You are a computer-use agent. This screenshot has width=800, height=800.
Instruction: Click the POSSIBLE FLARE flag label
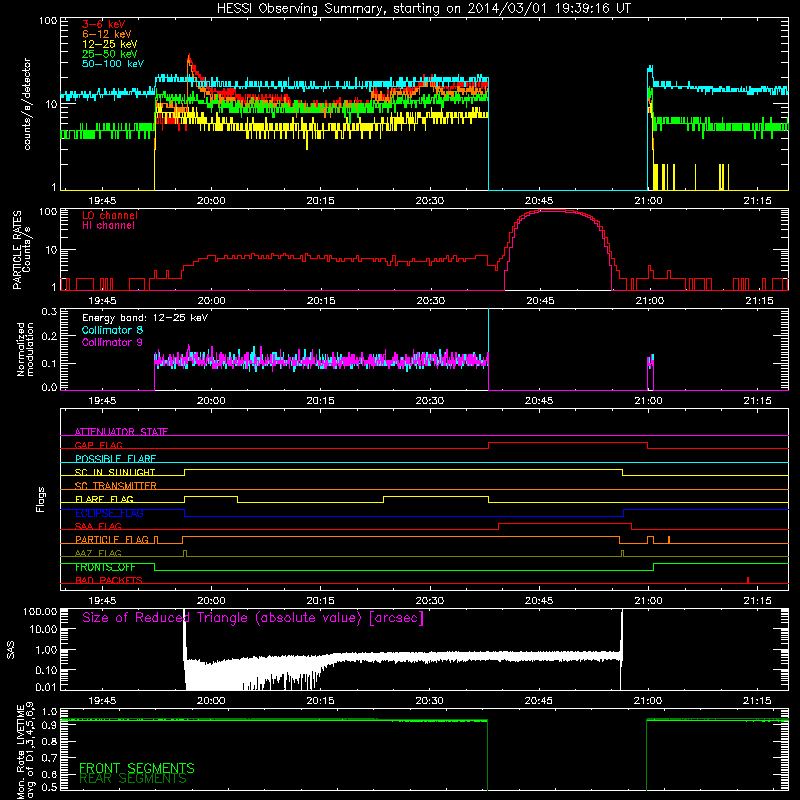(x=115, y=459)
